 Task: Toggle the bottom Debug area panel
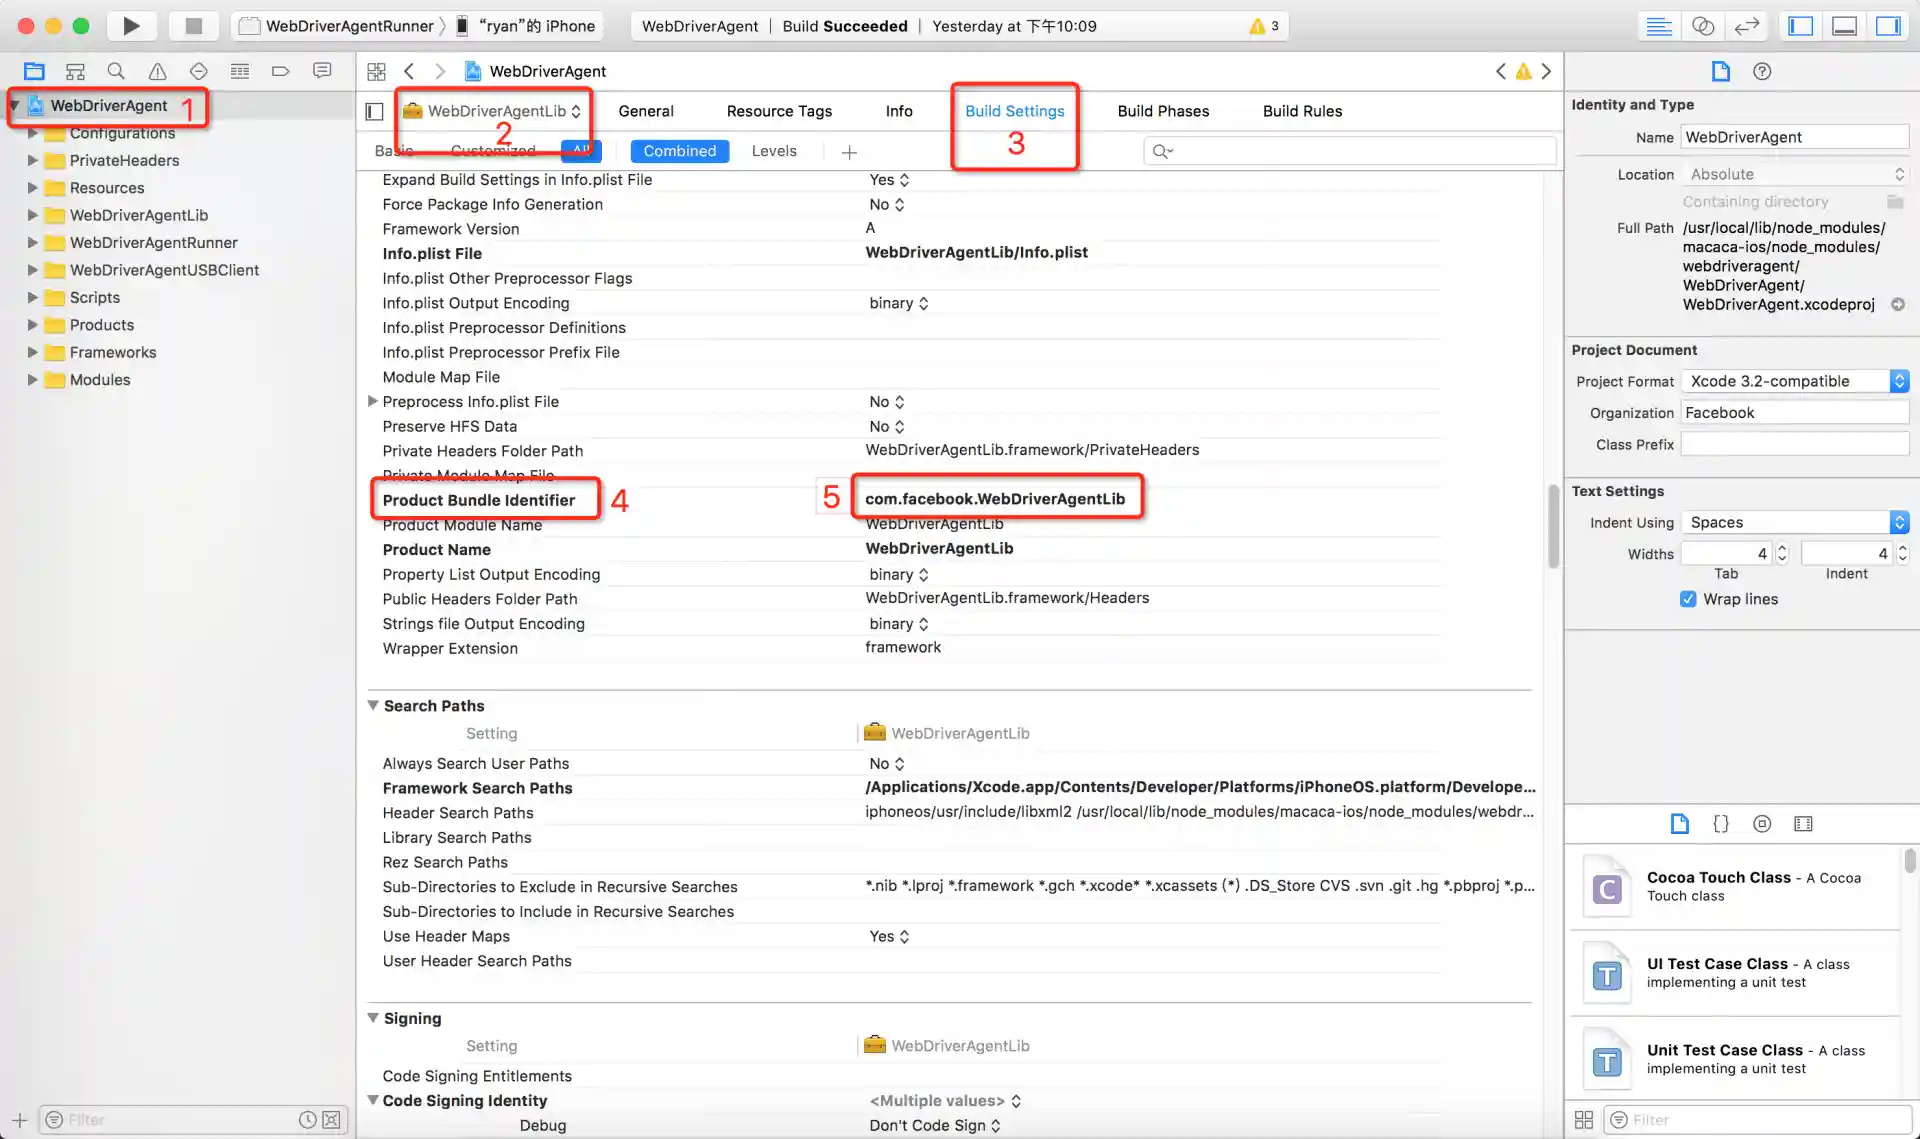coord(1844,26)
